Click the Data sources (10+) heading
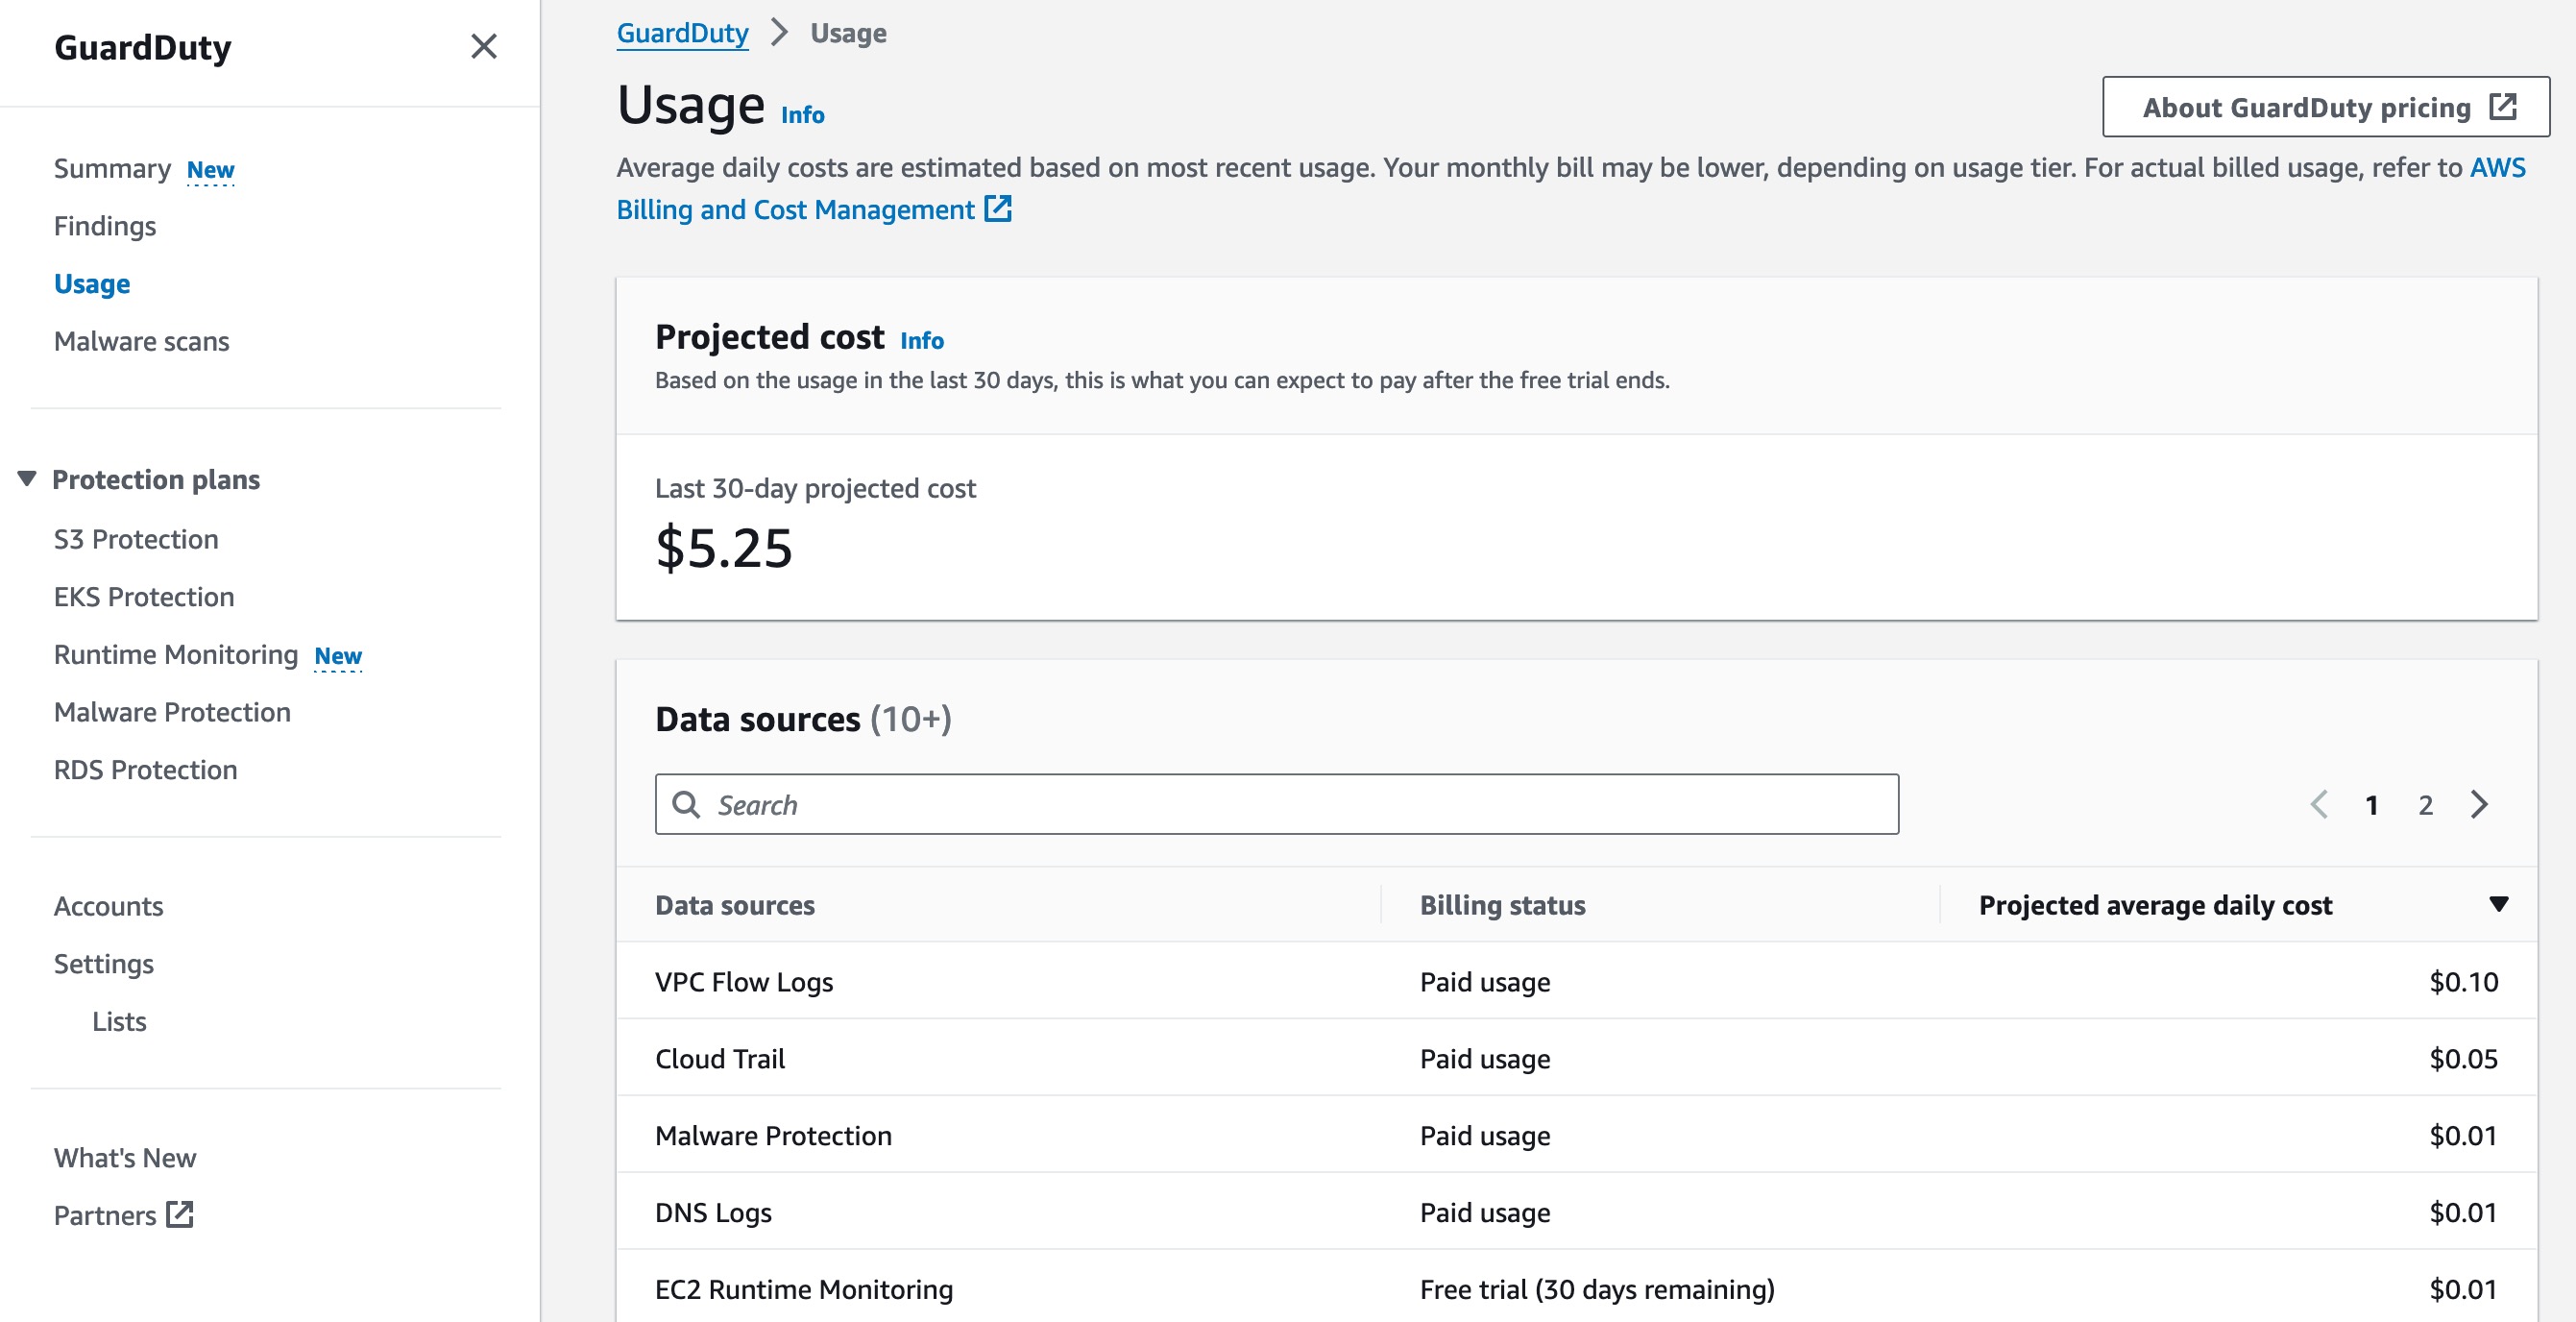The width and height of the screenshot is (2576, 1322). click(x=803, y=719)
